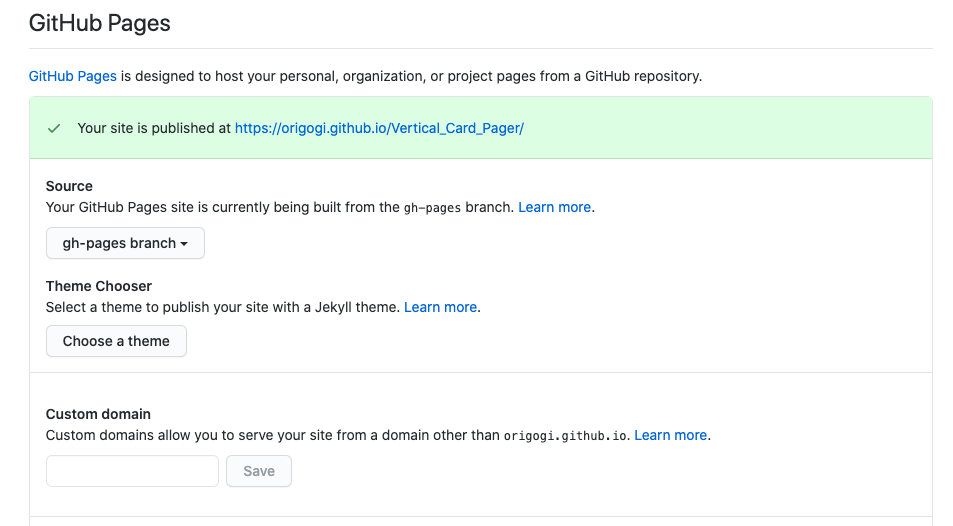953x526 pixels.
Task: Click the Save custom domain button
Action: (x=259, y=471)
